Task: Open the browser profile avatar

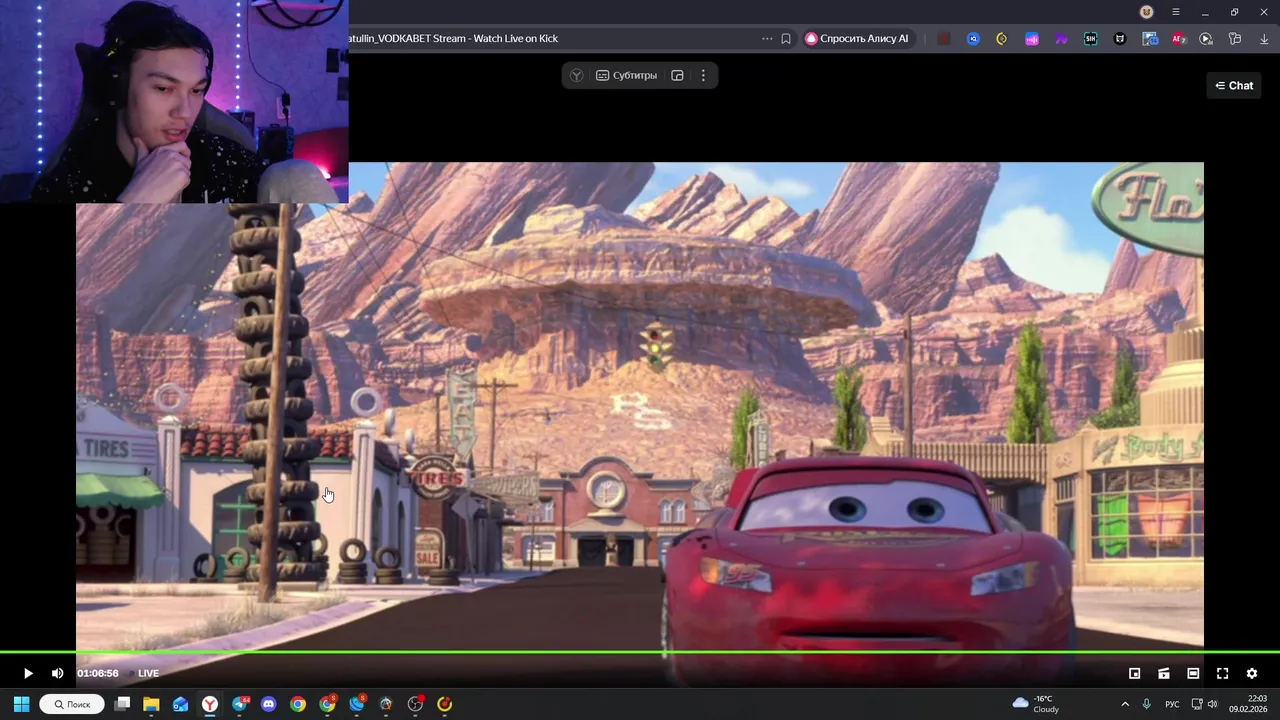Action: click(1147, 12)
